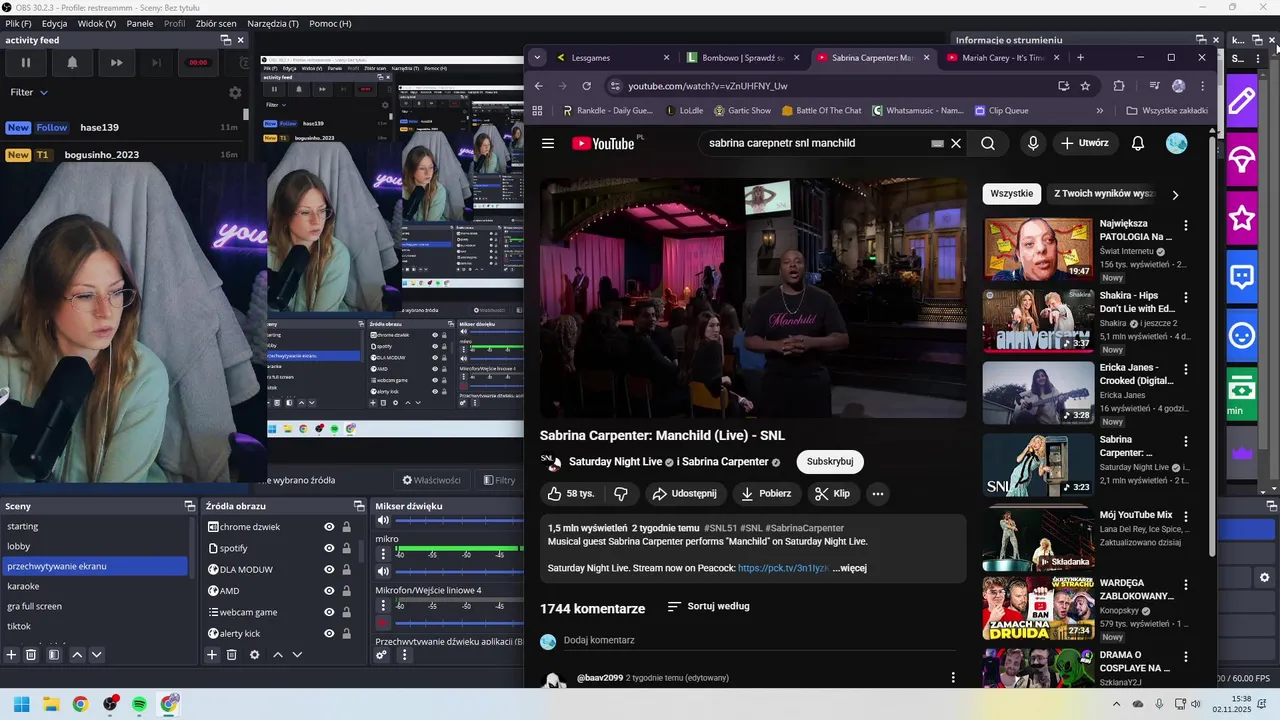
Task: Click the Udostępnij share button
Action: (684, 493)
